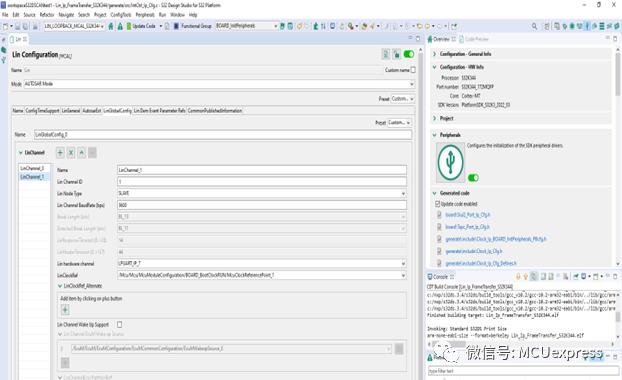Screen dimensions: 622x380
Task: Click the Peripherals cactus-like USB icon
Action: click(x=450, y=162)
